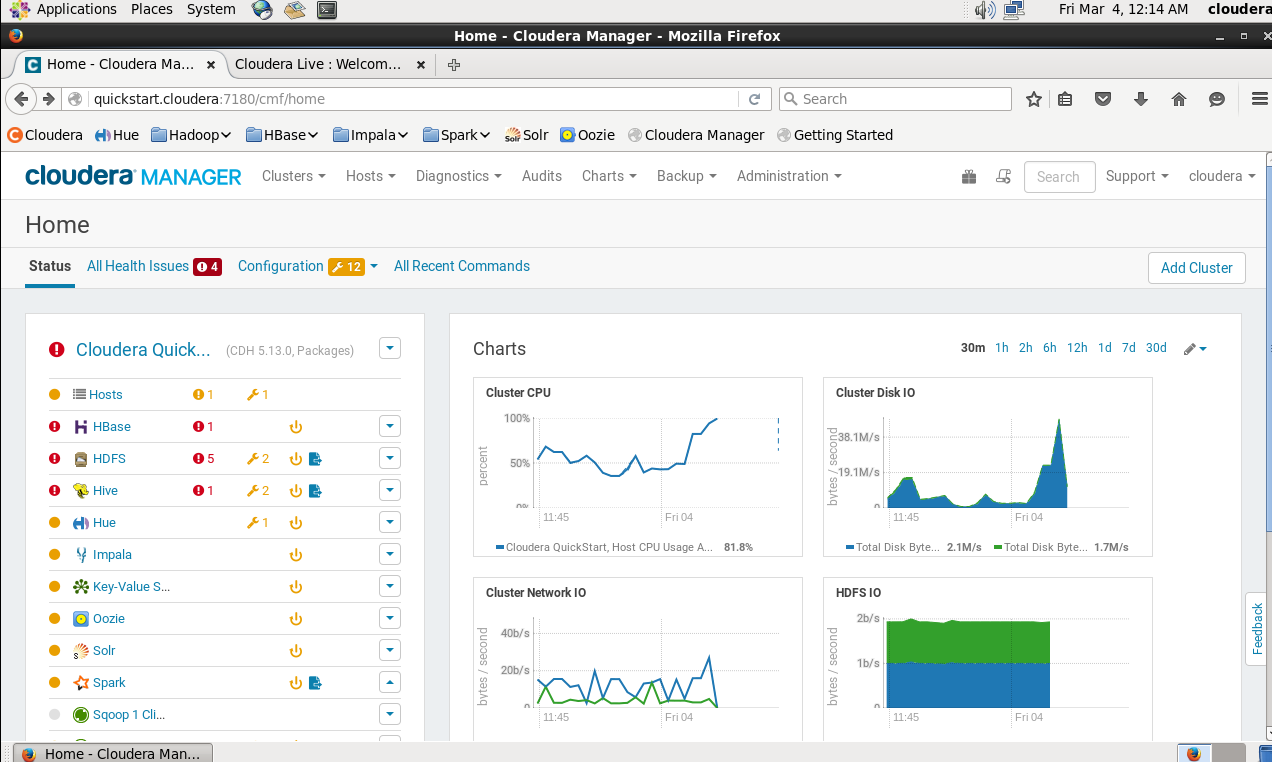This screenshot has height=762, width=1272.
Task: Open the Hue bookmark in toolbar
Action: [117, 135]
